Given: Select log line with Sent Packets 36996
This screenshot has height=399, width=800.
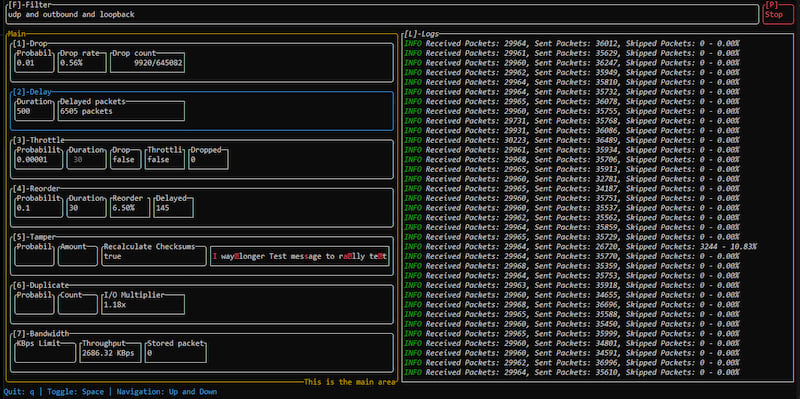Looking at the screenshot, I should [571, 362].
